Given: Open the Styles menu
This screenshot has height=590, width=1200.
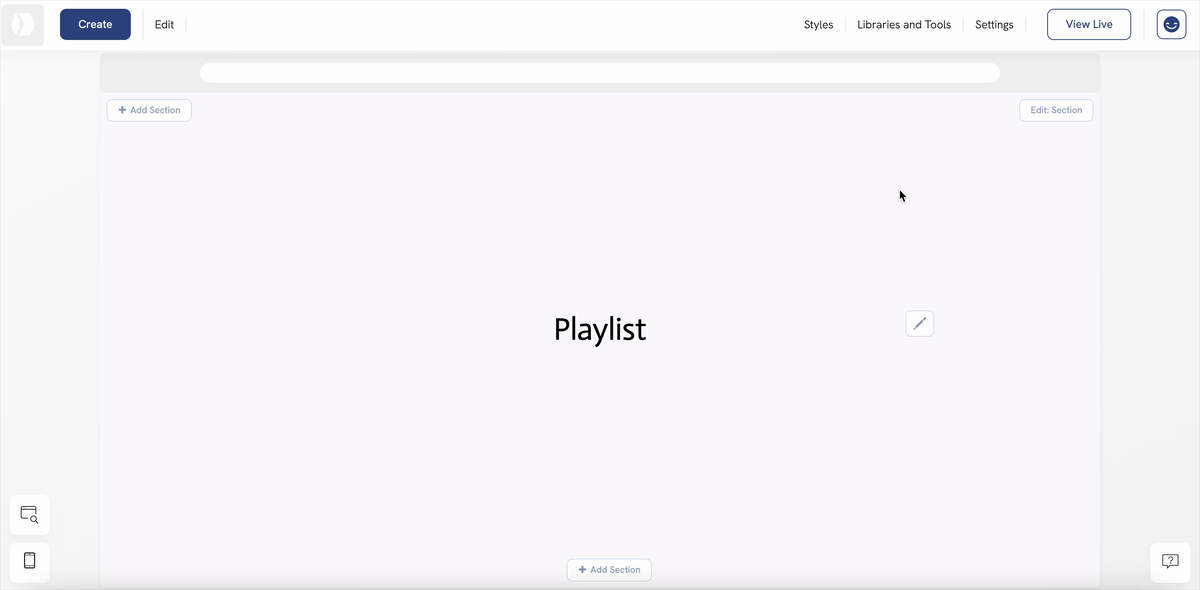Looking at the screenshot, I should pos(818,24).
